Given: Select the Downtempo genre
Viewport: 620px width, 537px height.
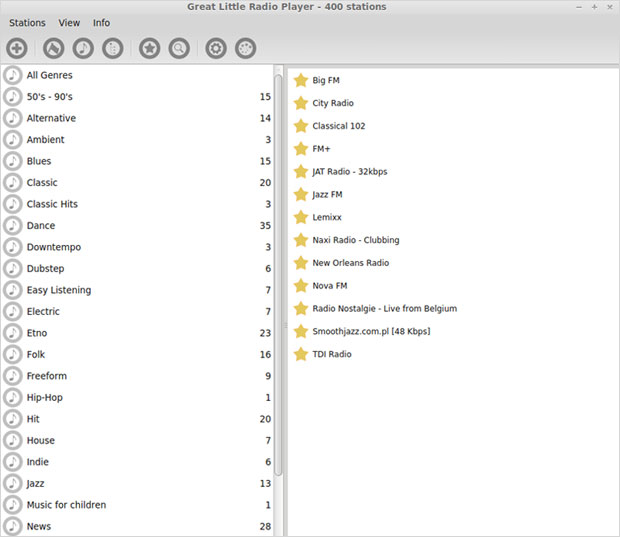Looking at the screenshot, I should point(137,247).
